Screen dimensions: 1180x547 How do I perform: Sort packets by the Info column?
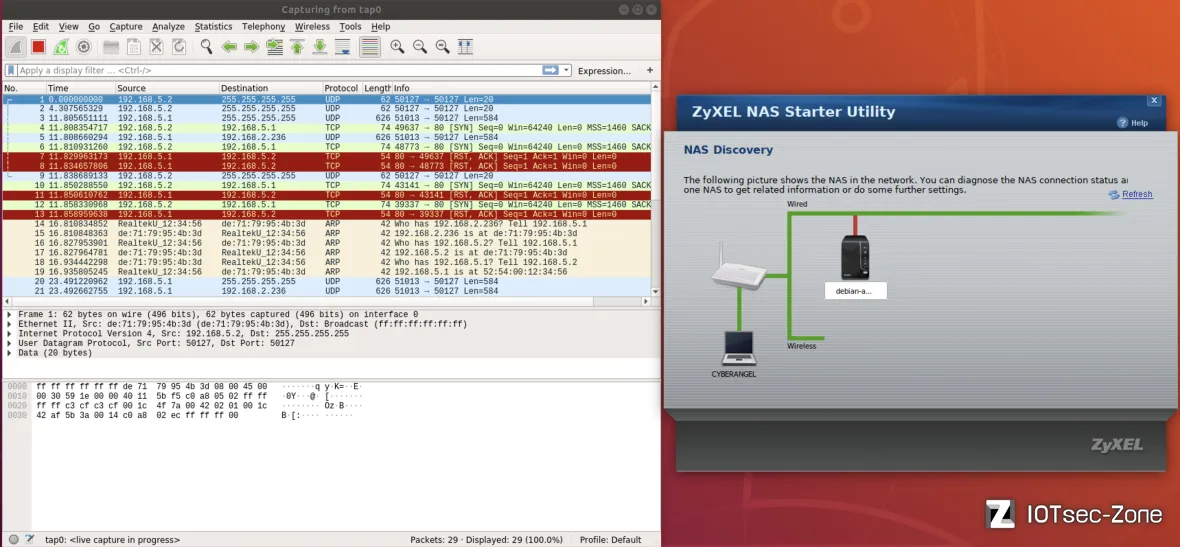[522, 89]
